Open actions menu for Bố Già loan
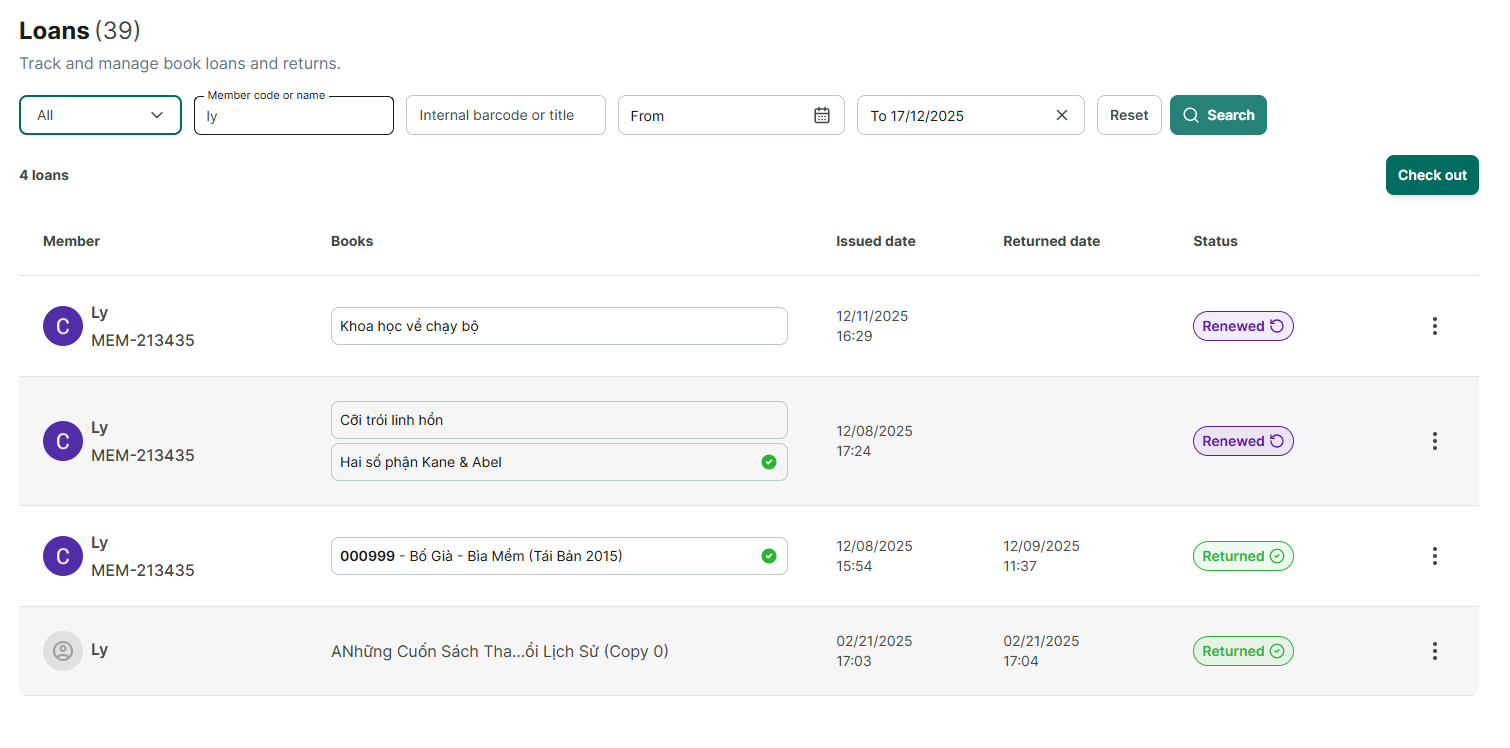1510x748 pixels. [1435, 556]
